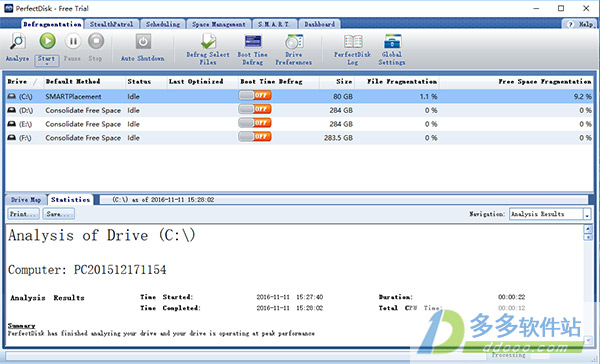600x364 pixels.
Task: Open the S.M.A.R.T. tab
Action: click(x=274, y=24)
